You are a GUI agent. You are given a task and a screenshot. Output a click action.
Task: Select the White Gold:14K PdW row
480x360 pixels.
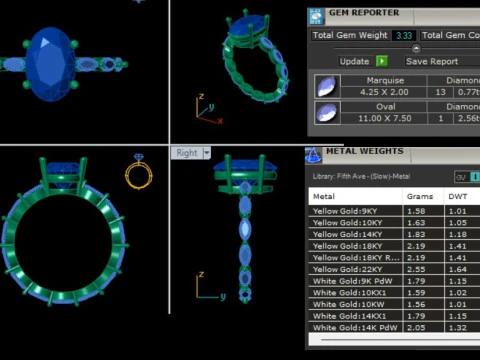(394, 327)
